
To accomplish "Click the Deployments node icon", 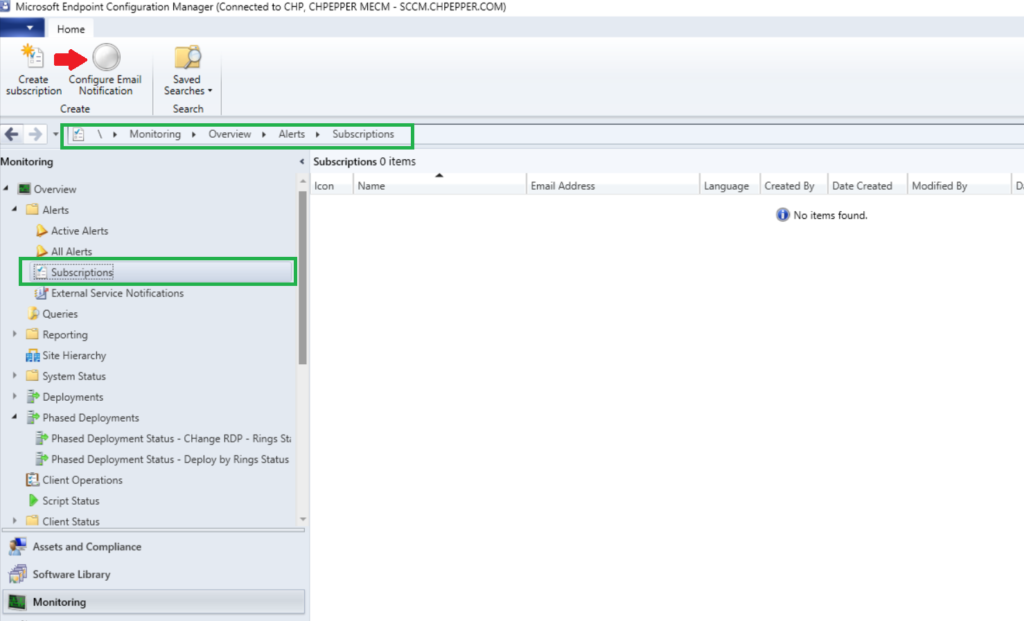I will coord(33,396).
